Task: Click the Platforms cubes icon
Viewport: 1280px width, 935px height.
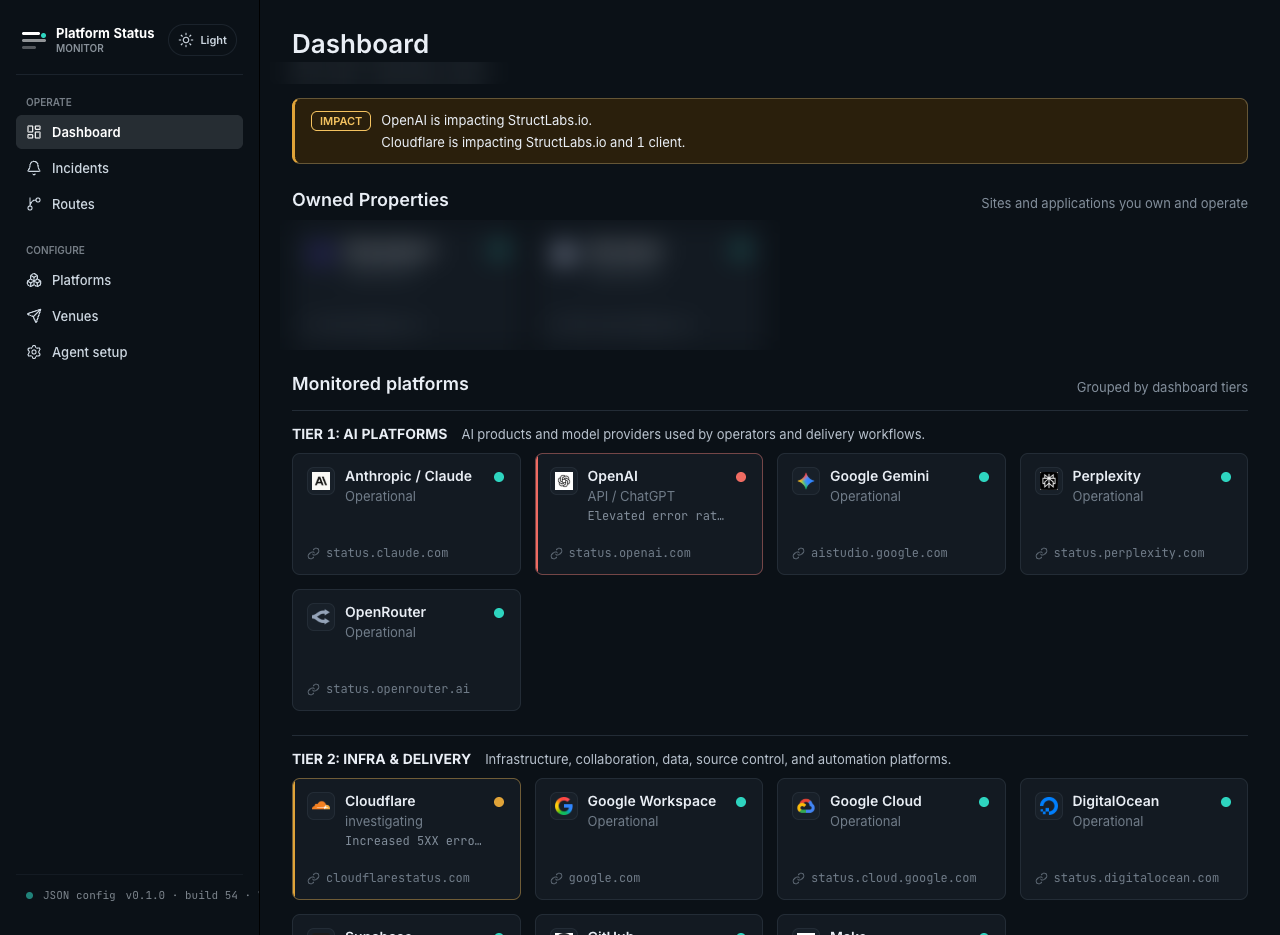Action: click(34, 280)
